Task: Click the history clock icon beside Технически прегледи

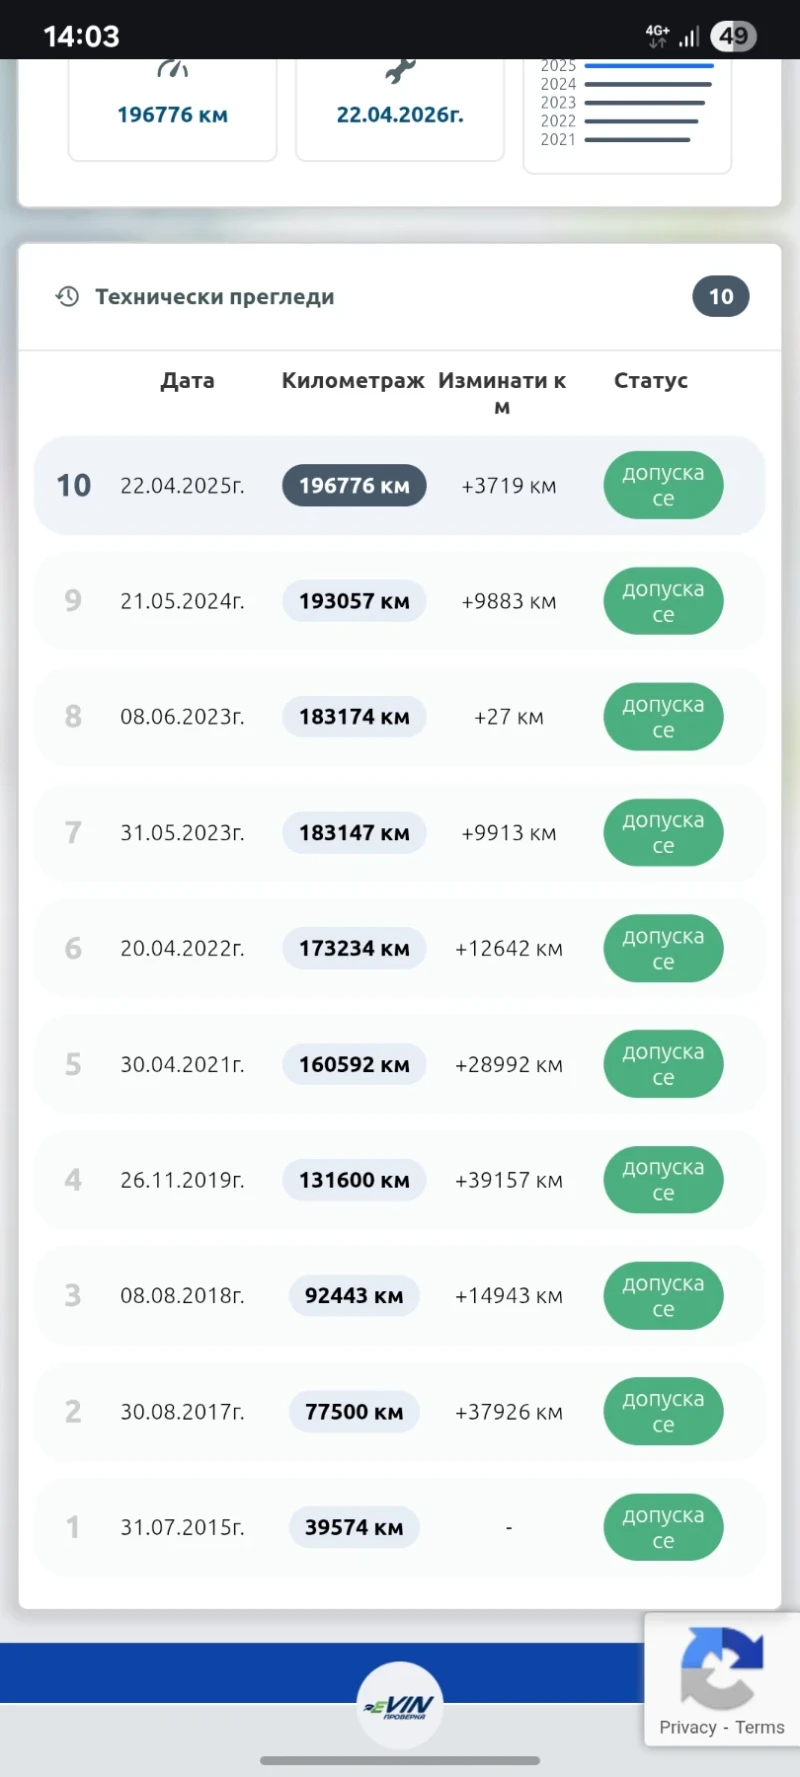Action: 67,297
